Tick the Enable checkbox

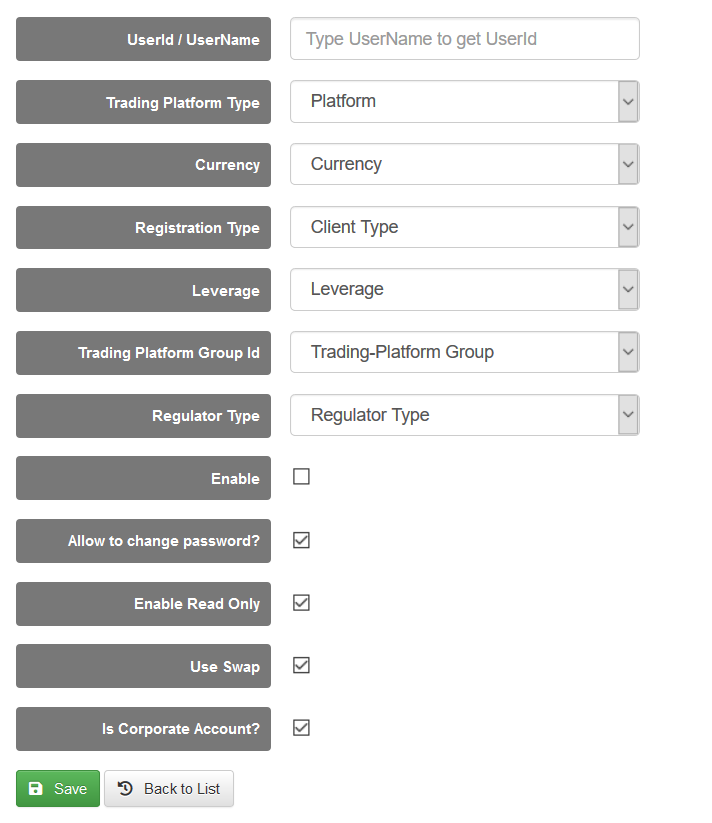301,477
